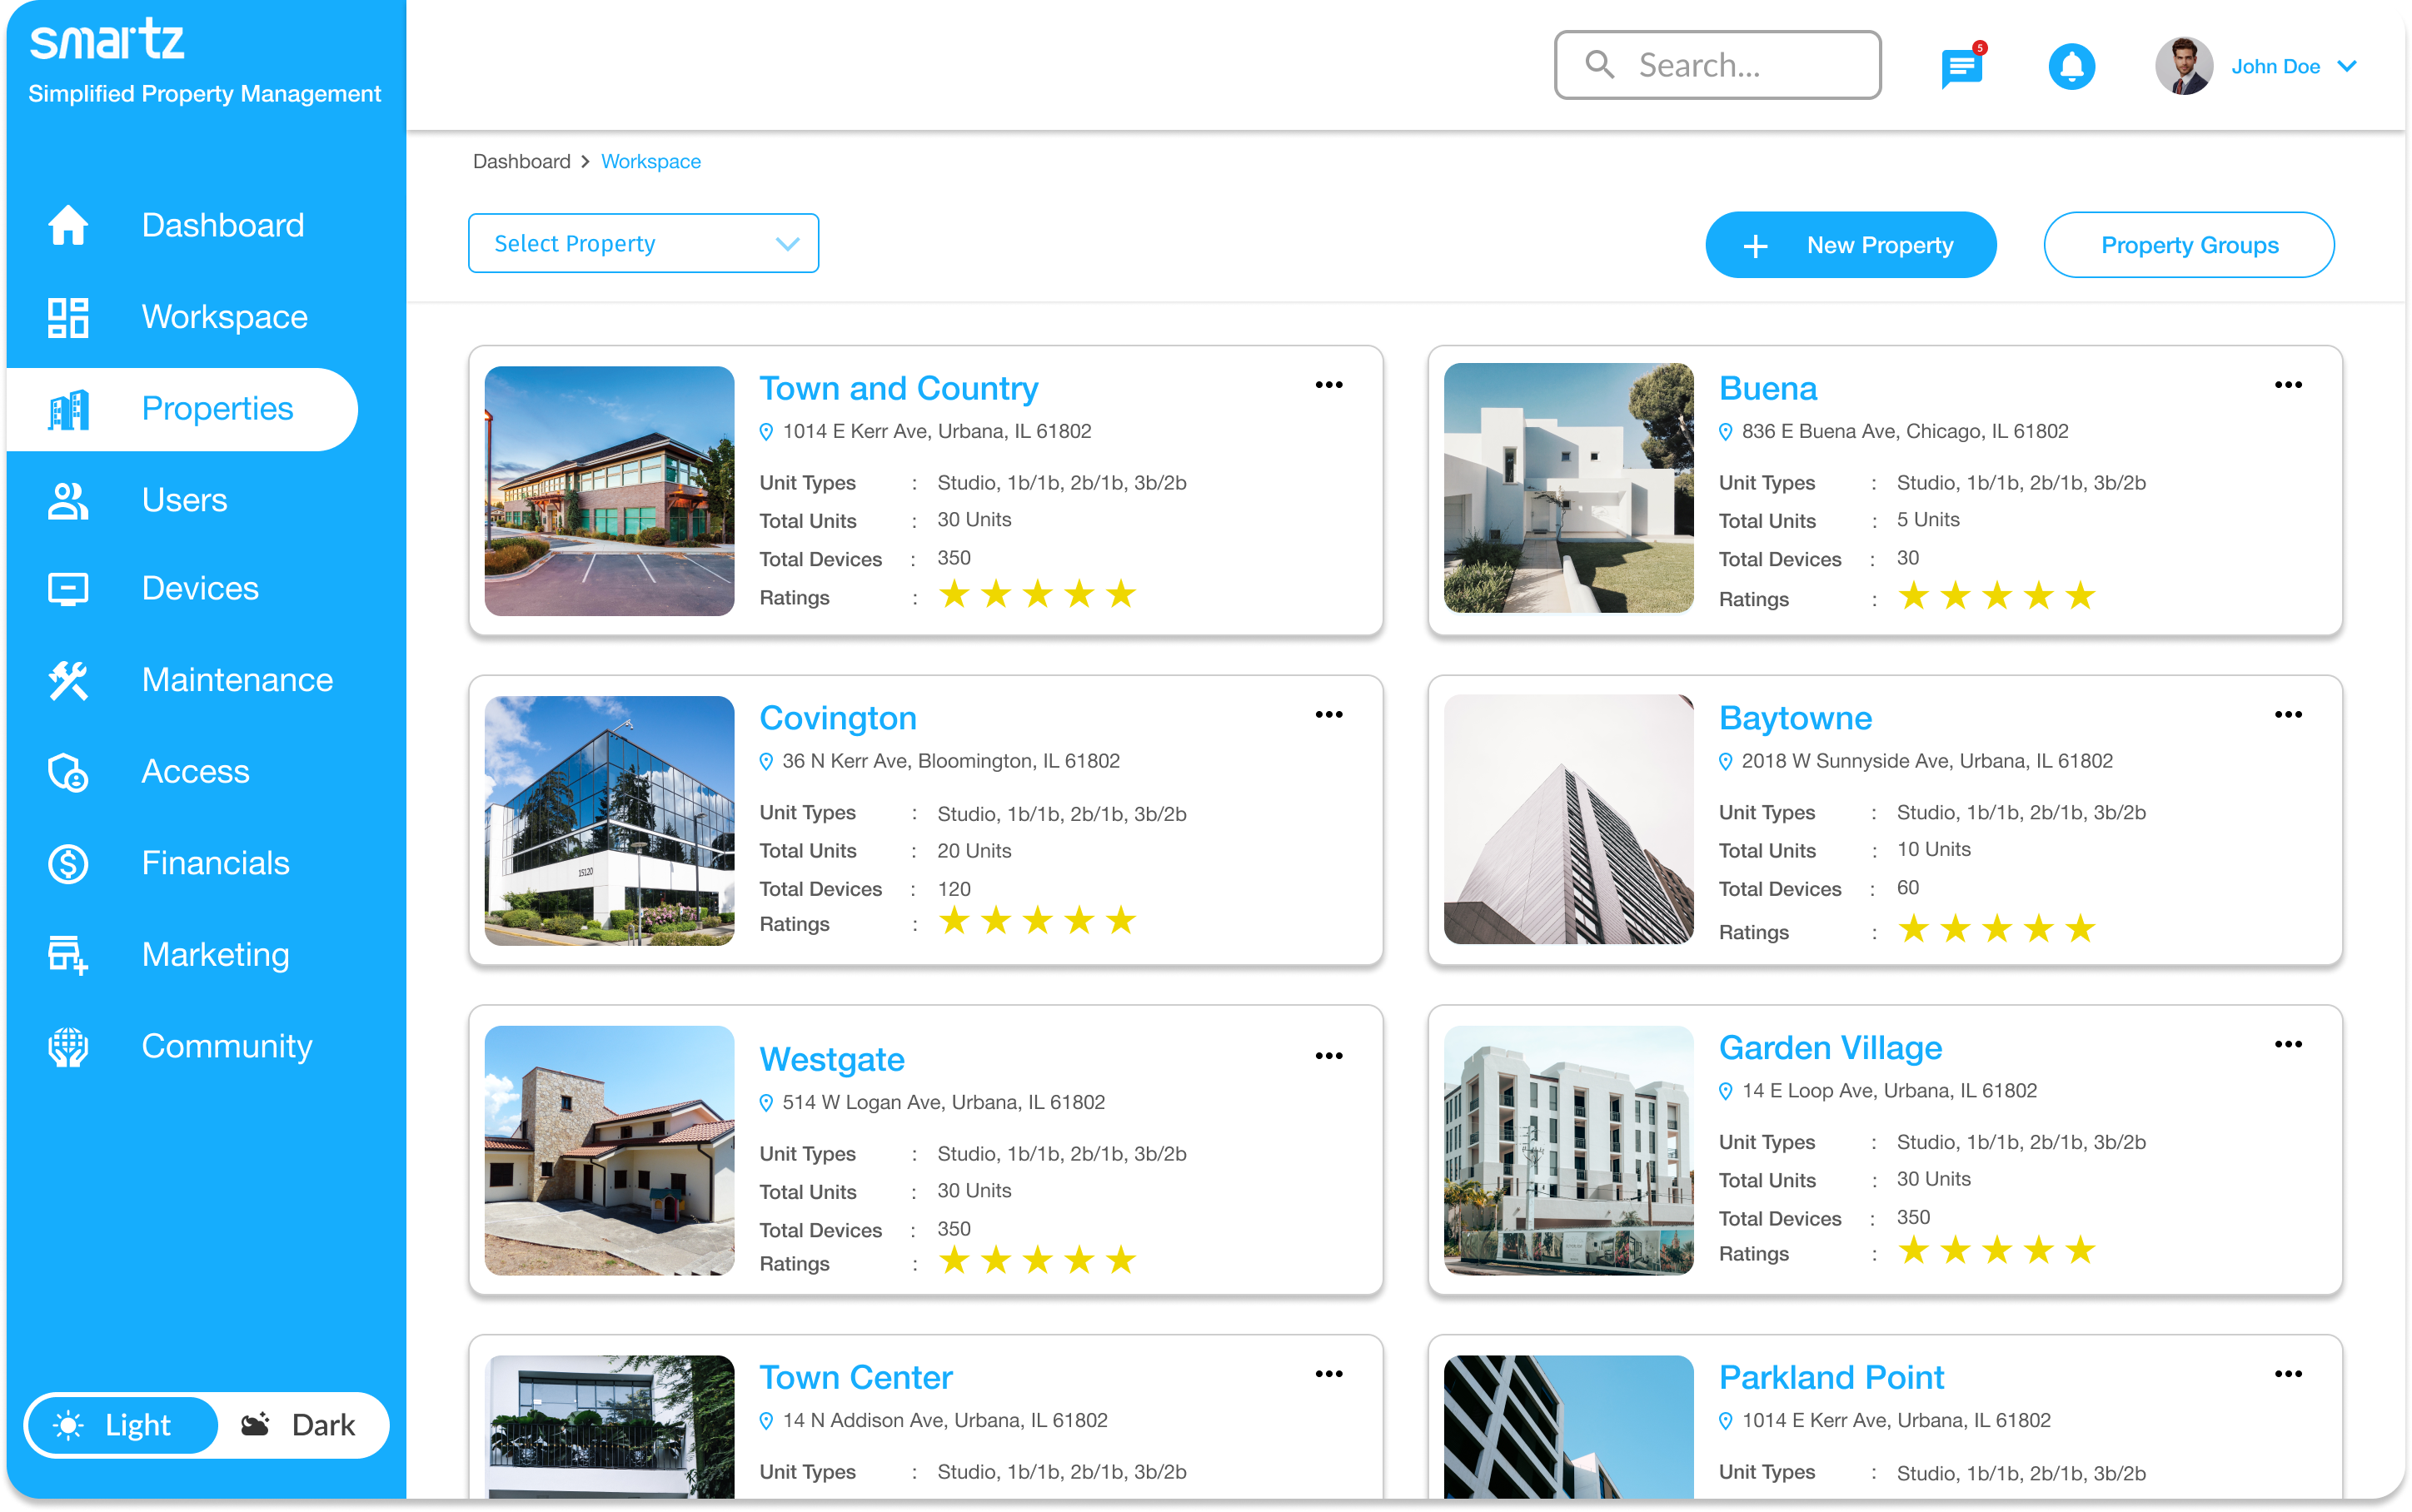Viewport: 2412px width, 1512px height.
Task: Click Town and Country star rating
Action: tap(1037, 595)
